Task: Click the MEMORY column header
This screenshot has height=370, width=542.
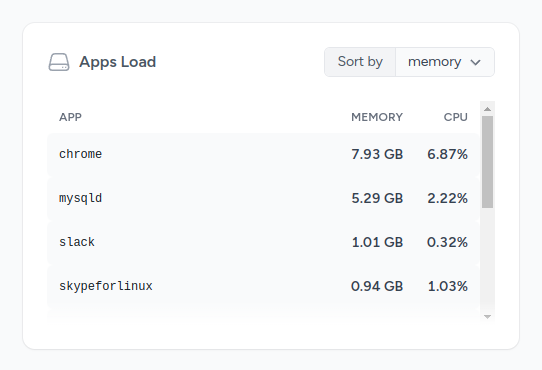Action: [377, 117]
